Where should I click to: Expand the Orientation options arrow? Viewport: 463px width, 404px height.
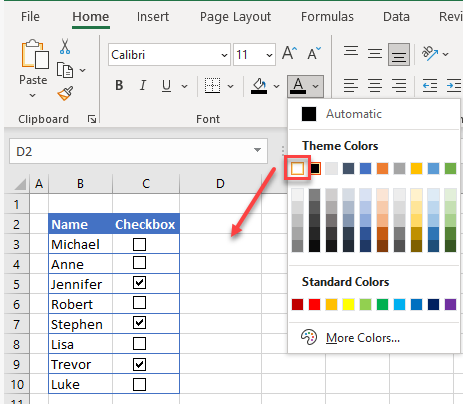tap(445, 54)
